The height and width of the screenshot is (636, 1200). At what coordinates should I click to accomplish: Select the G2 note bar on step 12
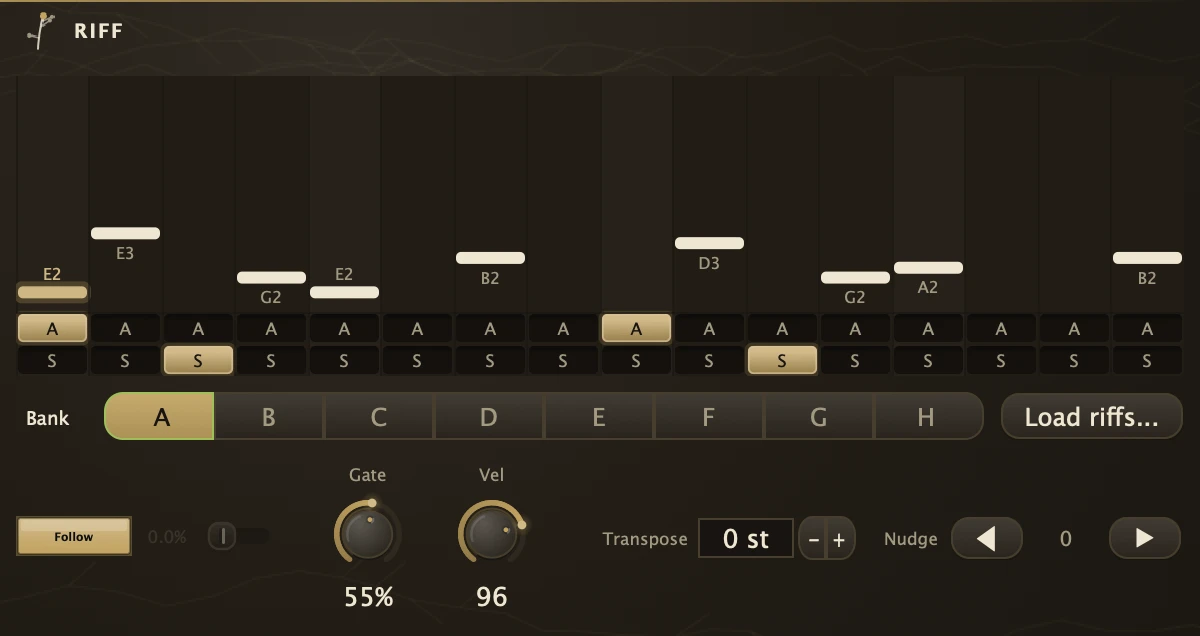tap(855, 277)
